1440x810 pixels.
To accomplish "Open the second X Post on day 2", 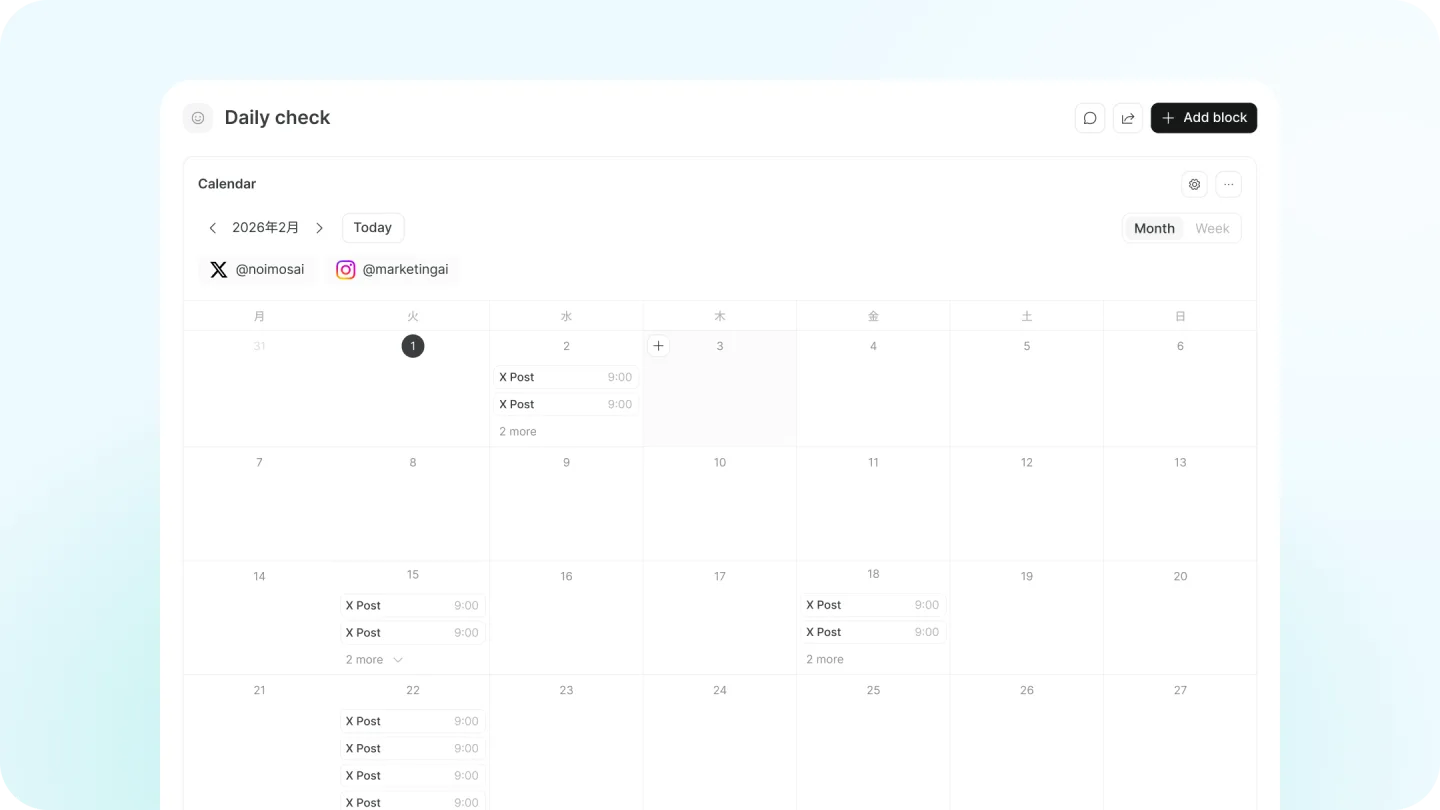I will [566, 404].
